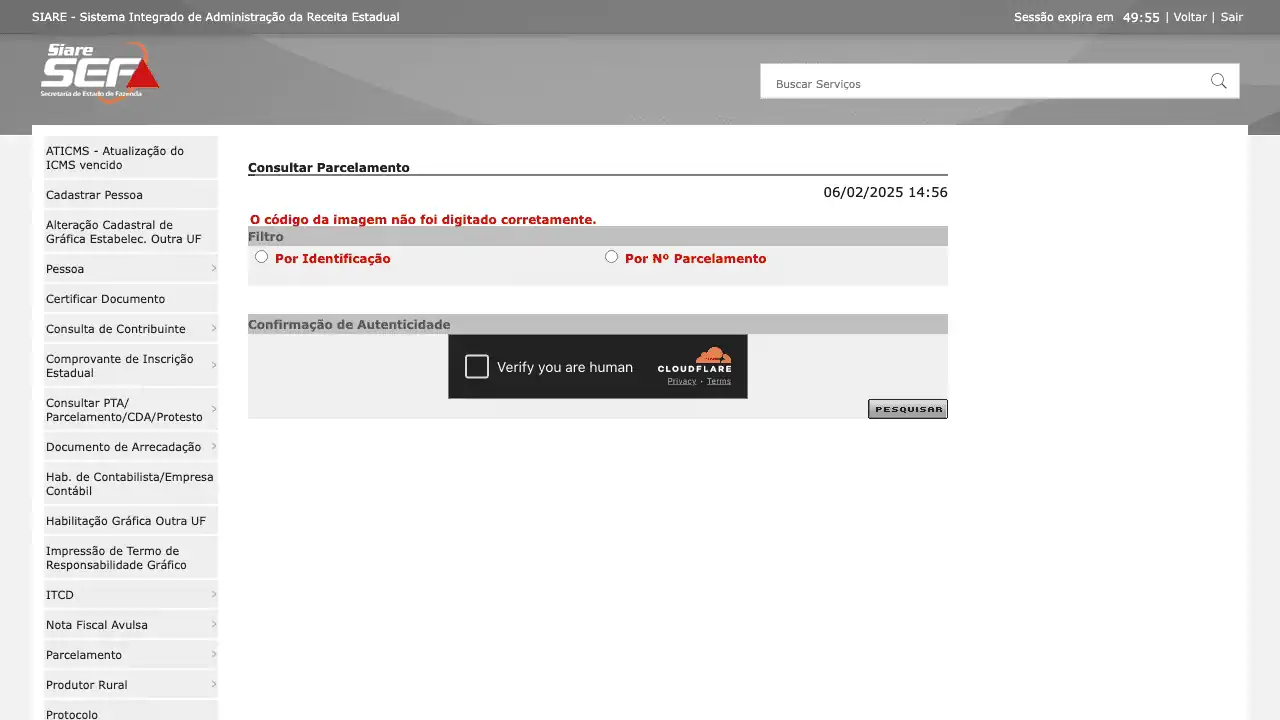The image size is (1280, 720).
Task: Open the Cloudflare Privacy link
Action: coord(682,381)
